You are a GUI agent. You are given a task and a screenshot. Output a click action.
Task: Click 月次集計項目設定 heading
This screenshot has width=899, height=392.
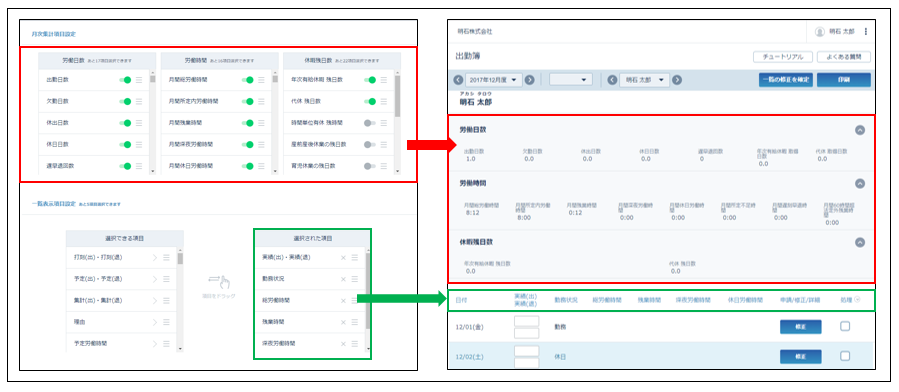53,34
